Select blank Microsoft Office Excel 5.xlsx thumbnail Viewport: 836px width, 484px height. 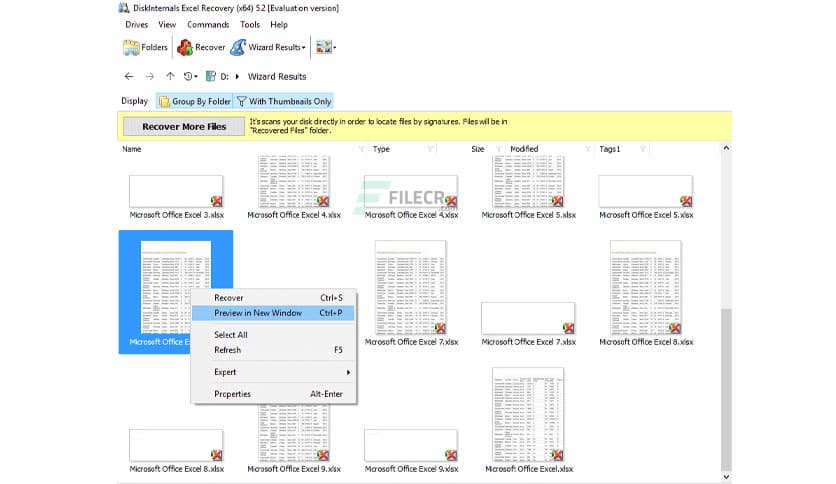646,192
